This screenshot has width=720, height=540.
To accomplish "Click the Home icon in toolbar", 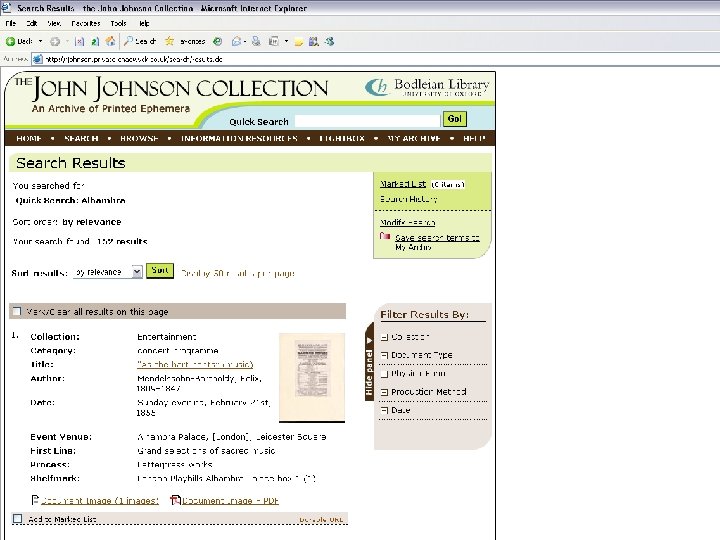I will click(110, 41).
